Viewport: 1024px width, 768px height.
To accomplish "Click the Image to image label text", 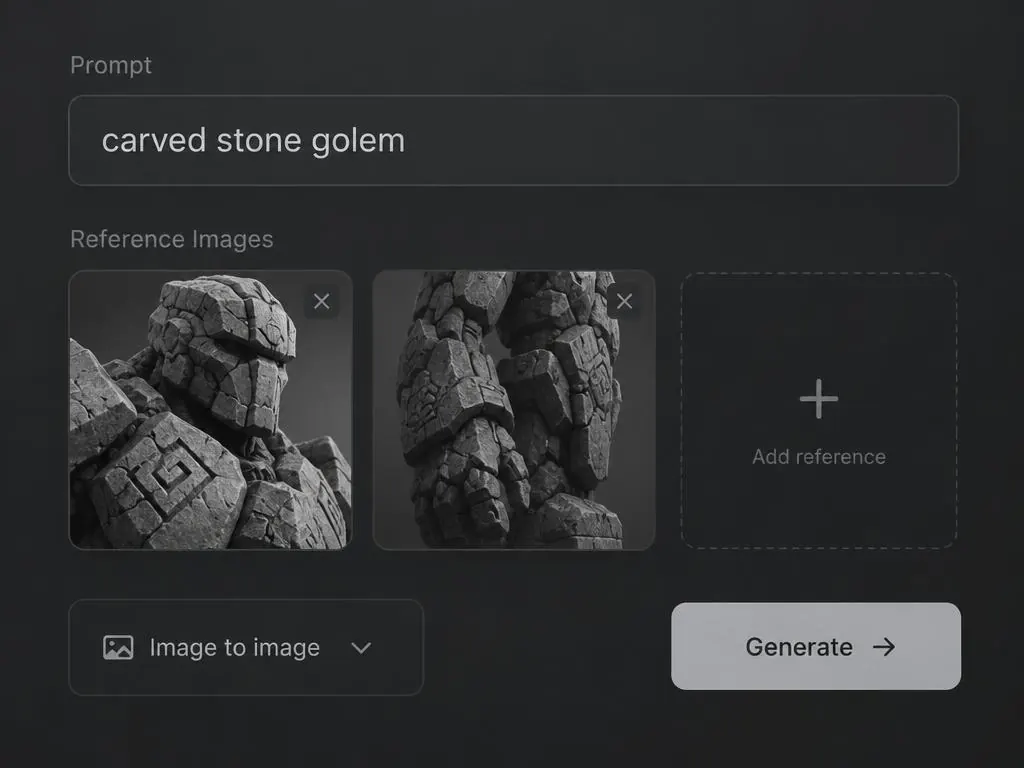I will click(235, 648).
